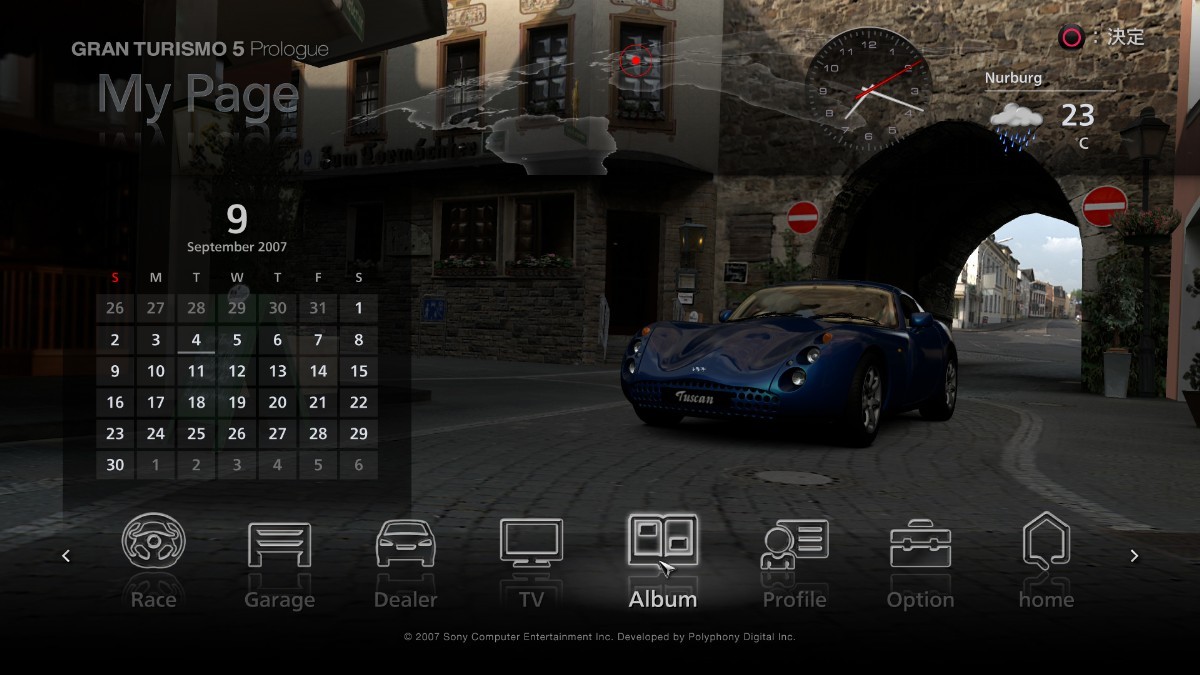Open the Race steering wheel icon

pyautogui.click(x=153, y=541)
